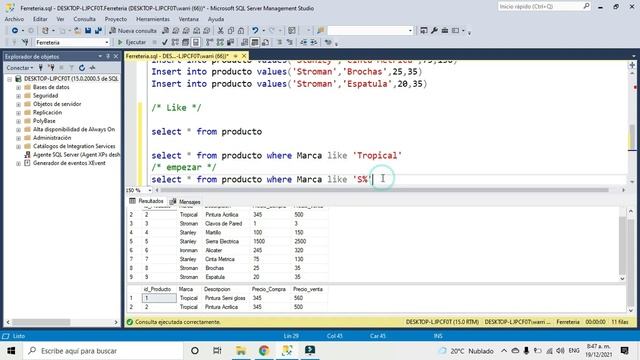Toggle Include Actual Execution Plan
This screenshot has height=360, width=640.
coord(209,42)
